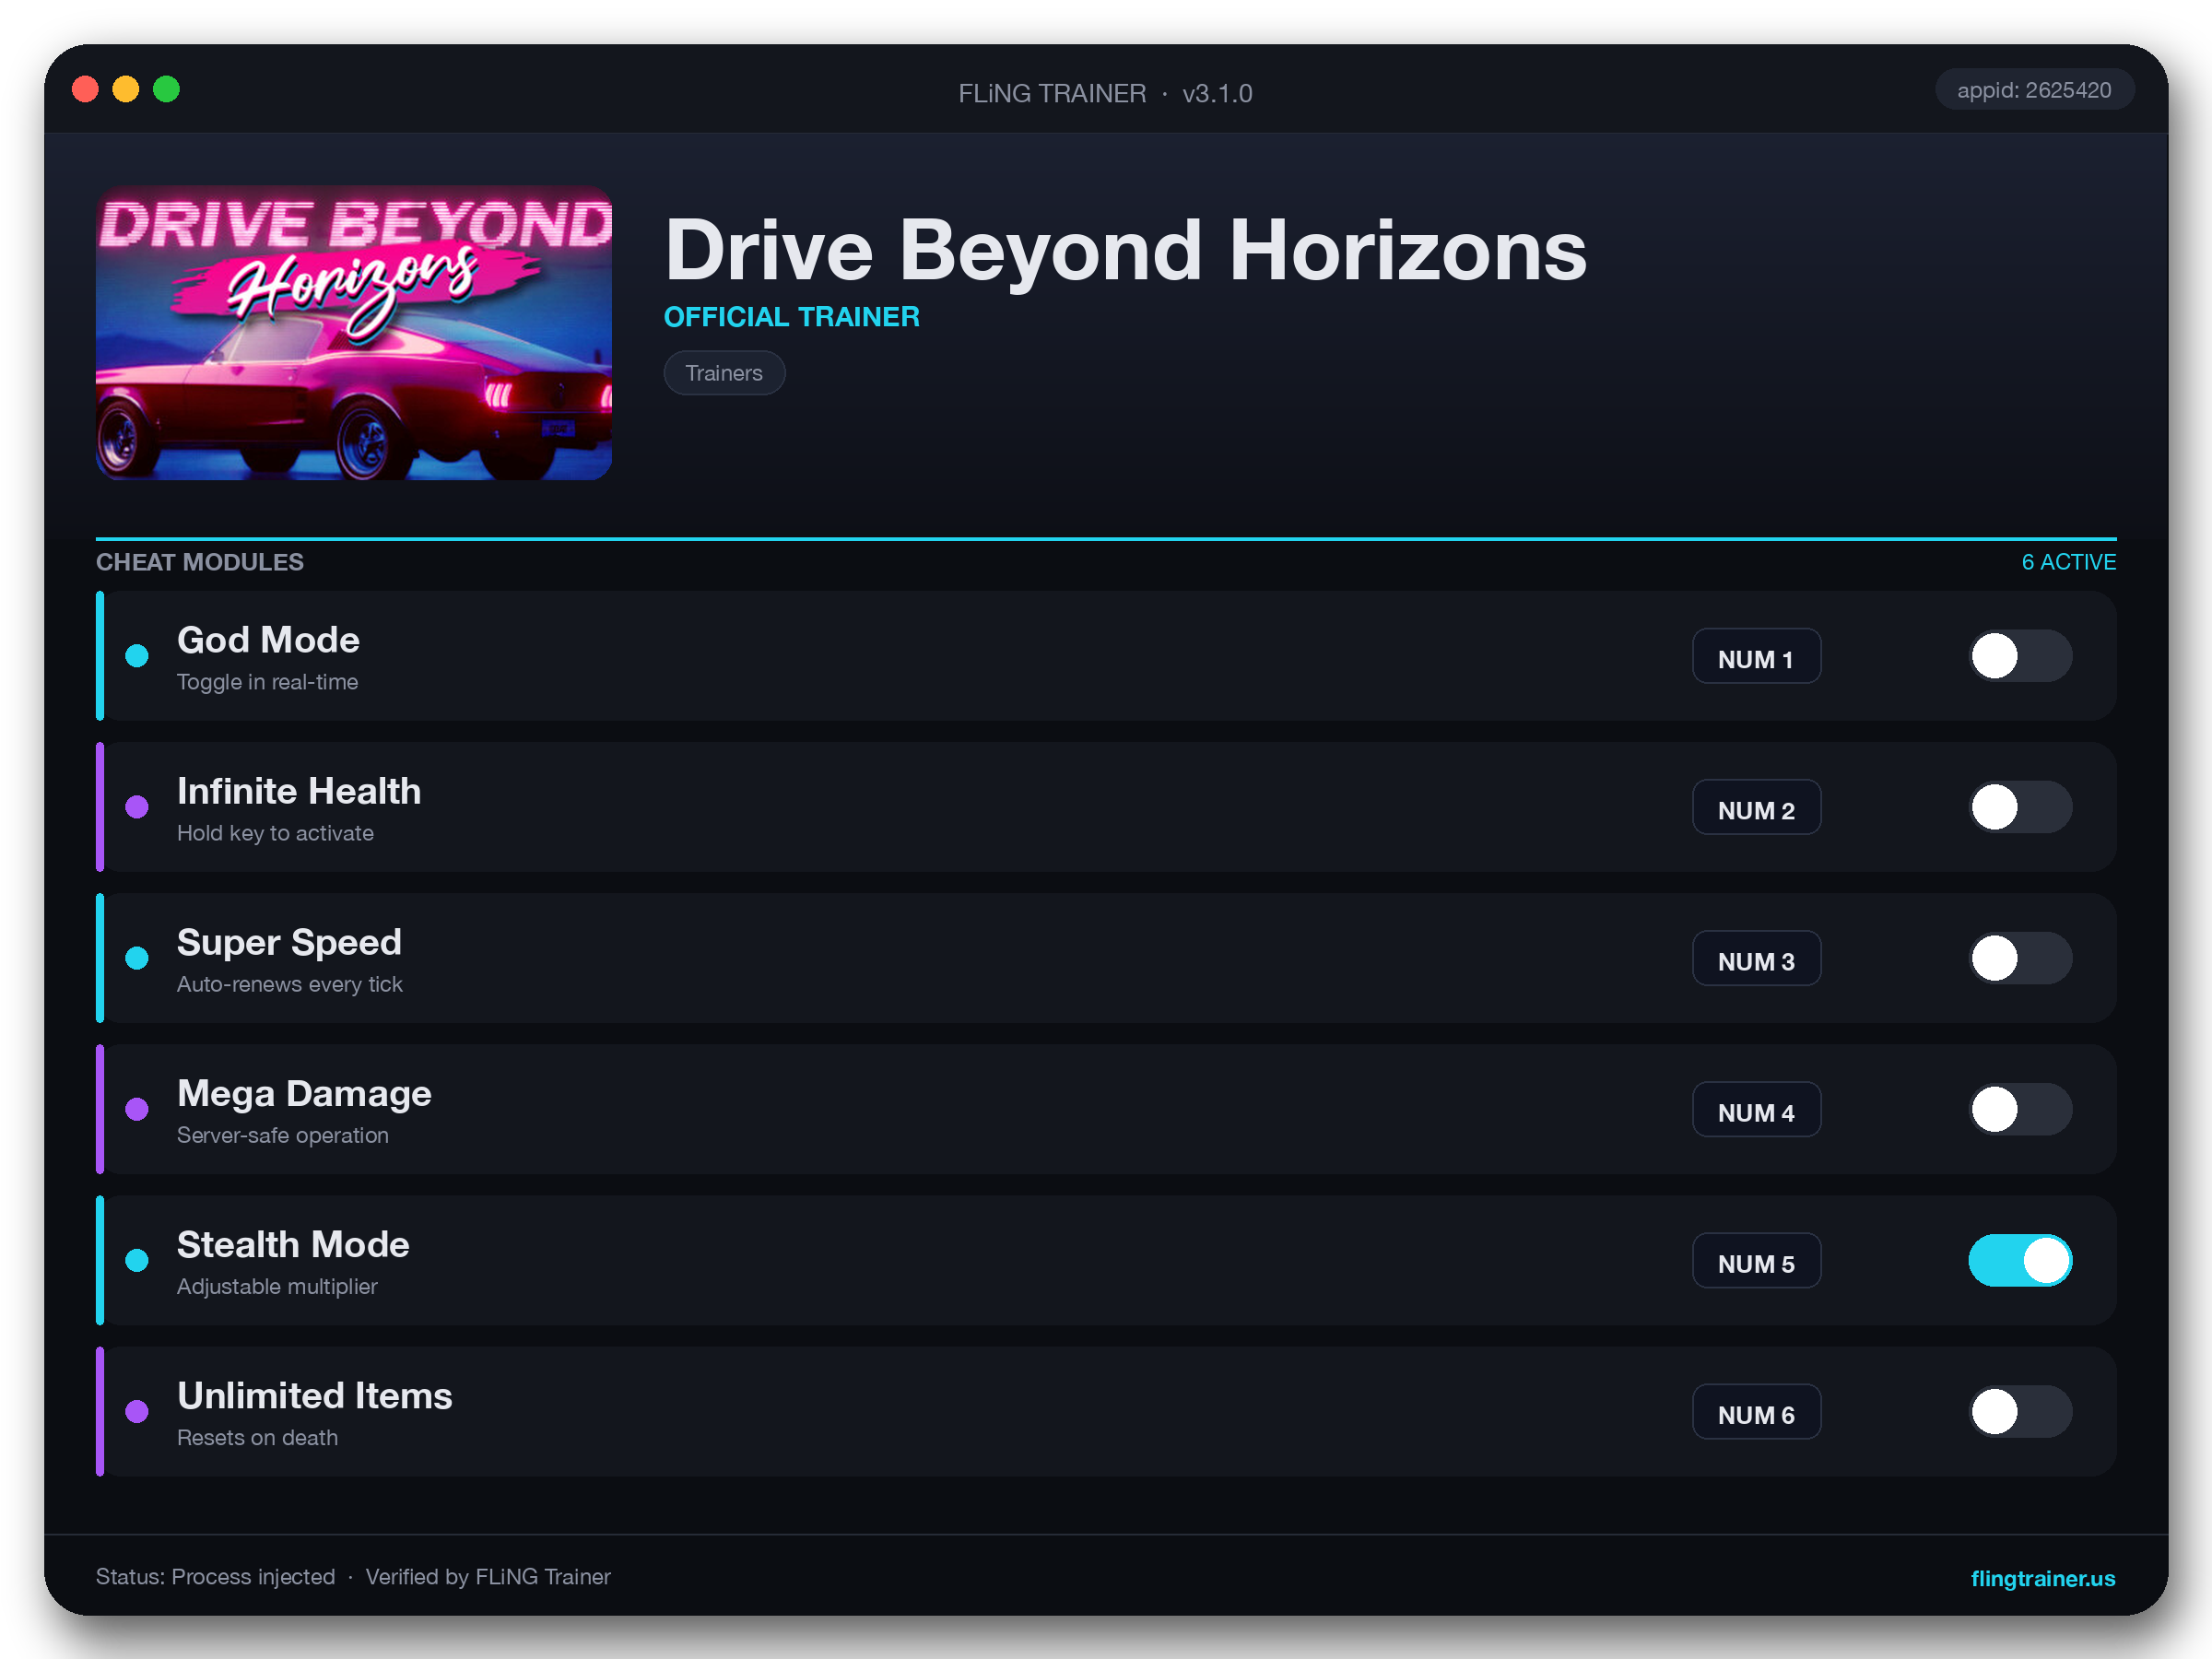The height and width of the screenshot is (1659, 2212).
Task: Click the cyan dot beside Stealth Mode
Action: [137, 1260]
